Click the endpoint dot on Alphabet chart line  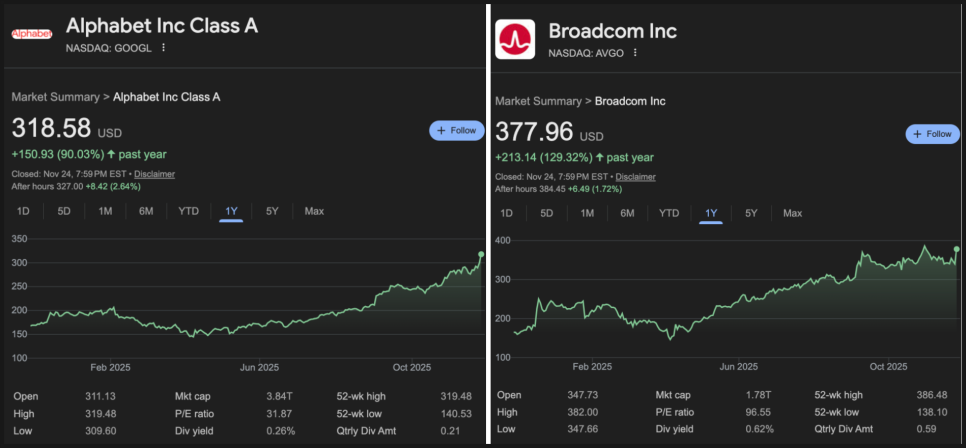[x=481, y=254]
